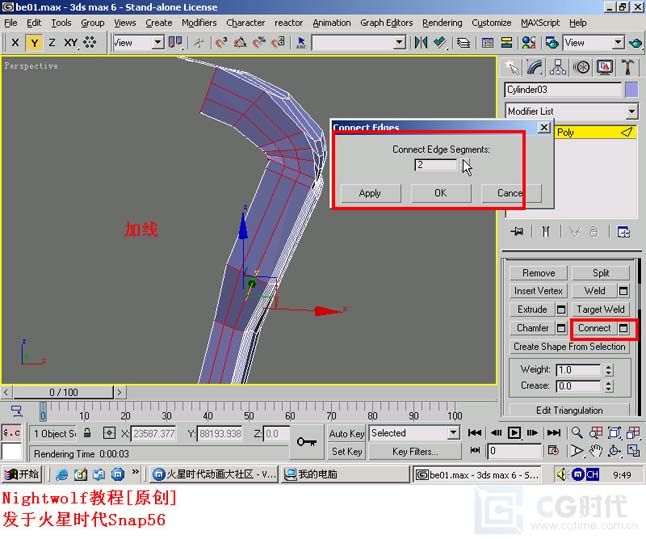Open the object color swatch
Viewport: 646px width, 539px height.
[x=632, y=90]
